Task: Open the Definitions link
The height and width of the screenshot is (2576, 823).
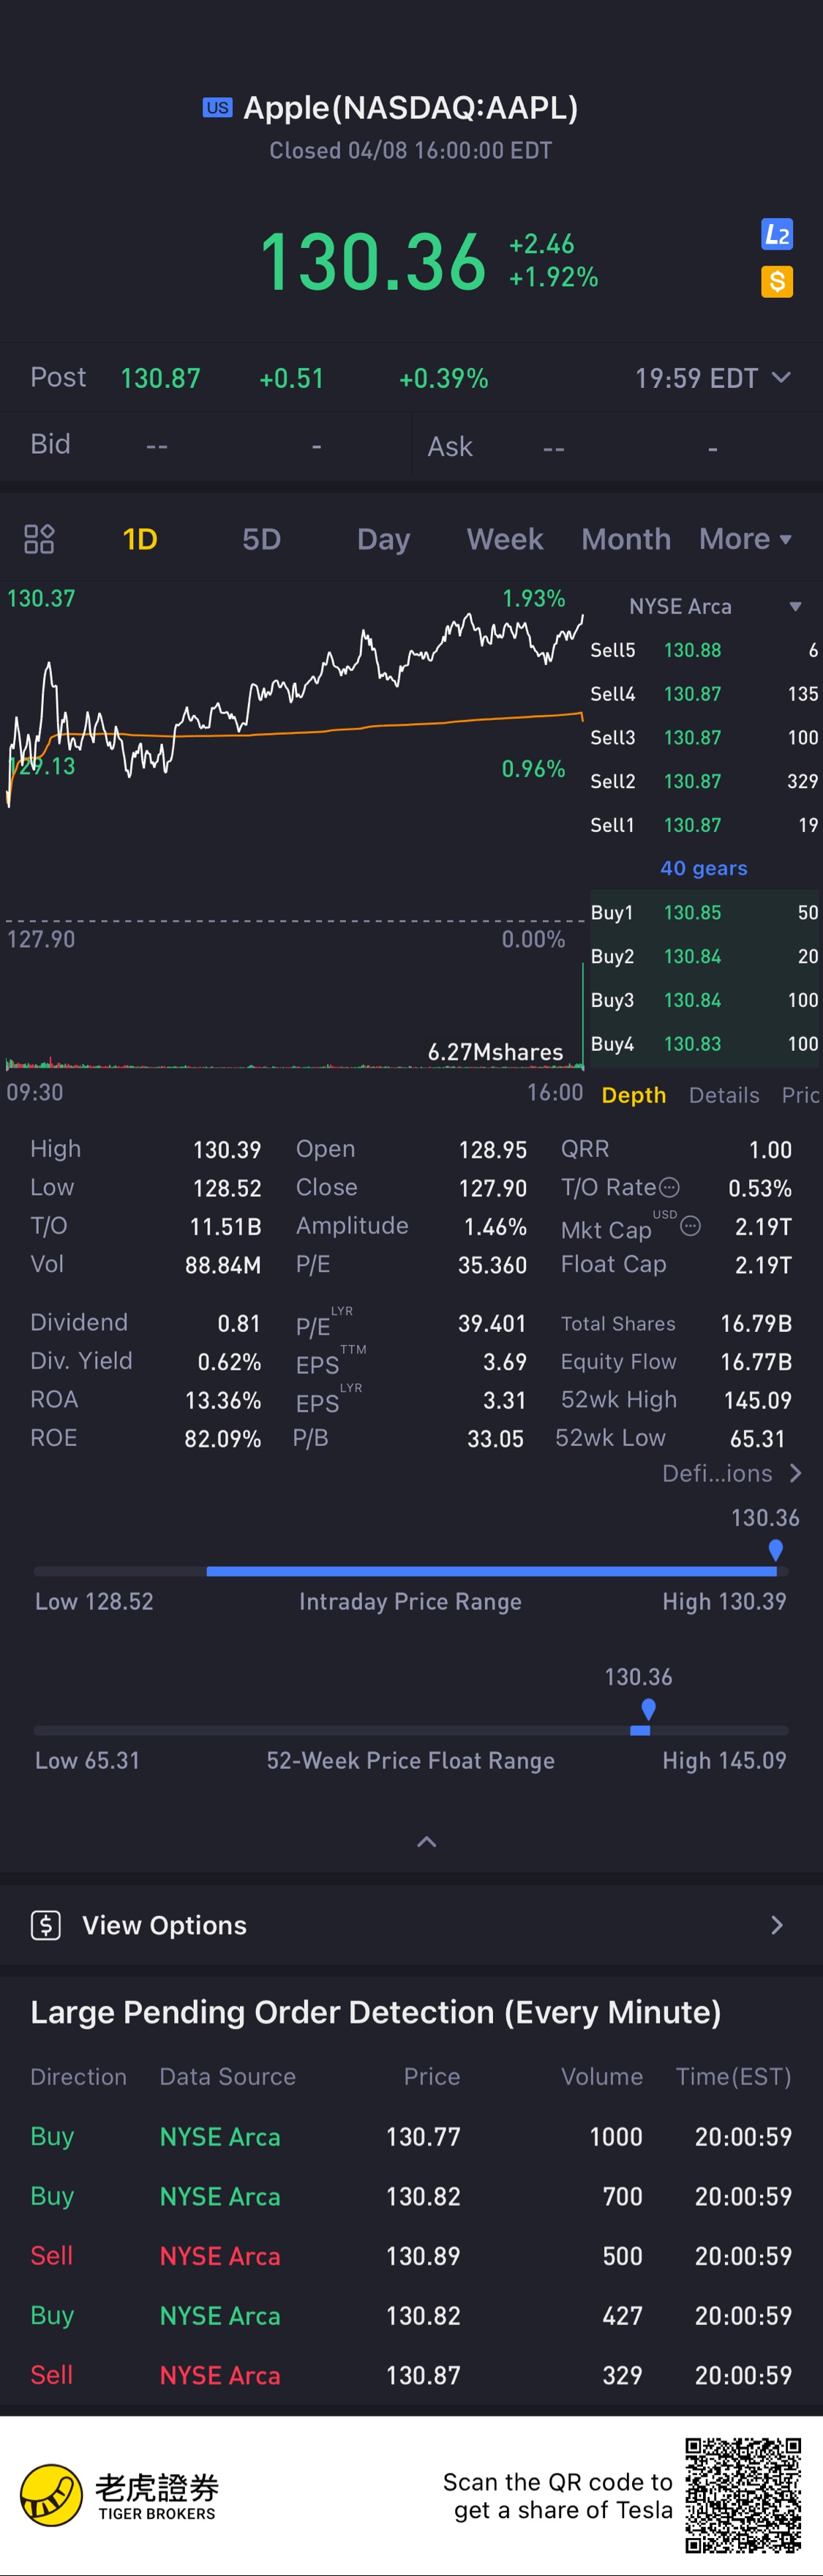Action: coord(731,1473)
